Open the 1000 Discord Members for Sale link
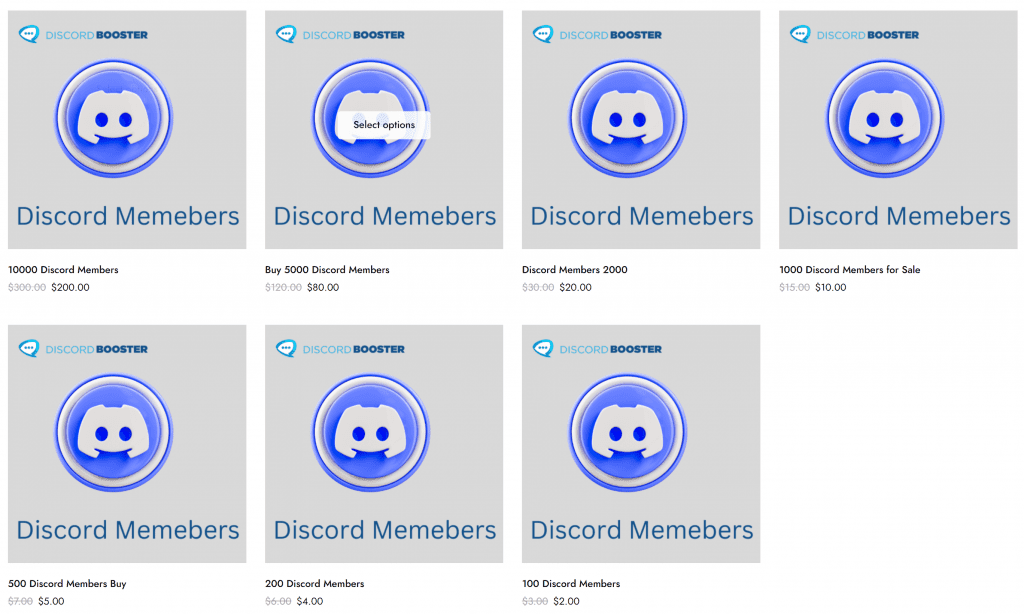The width and height of the screenshot is (1024, 614). click(850, 270)
